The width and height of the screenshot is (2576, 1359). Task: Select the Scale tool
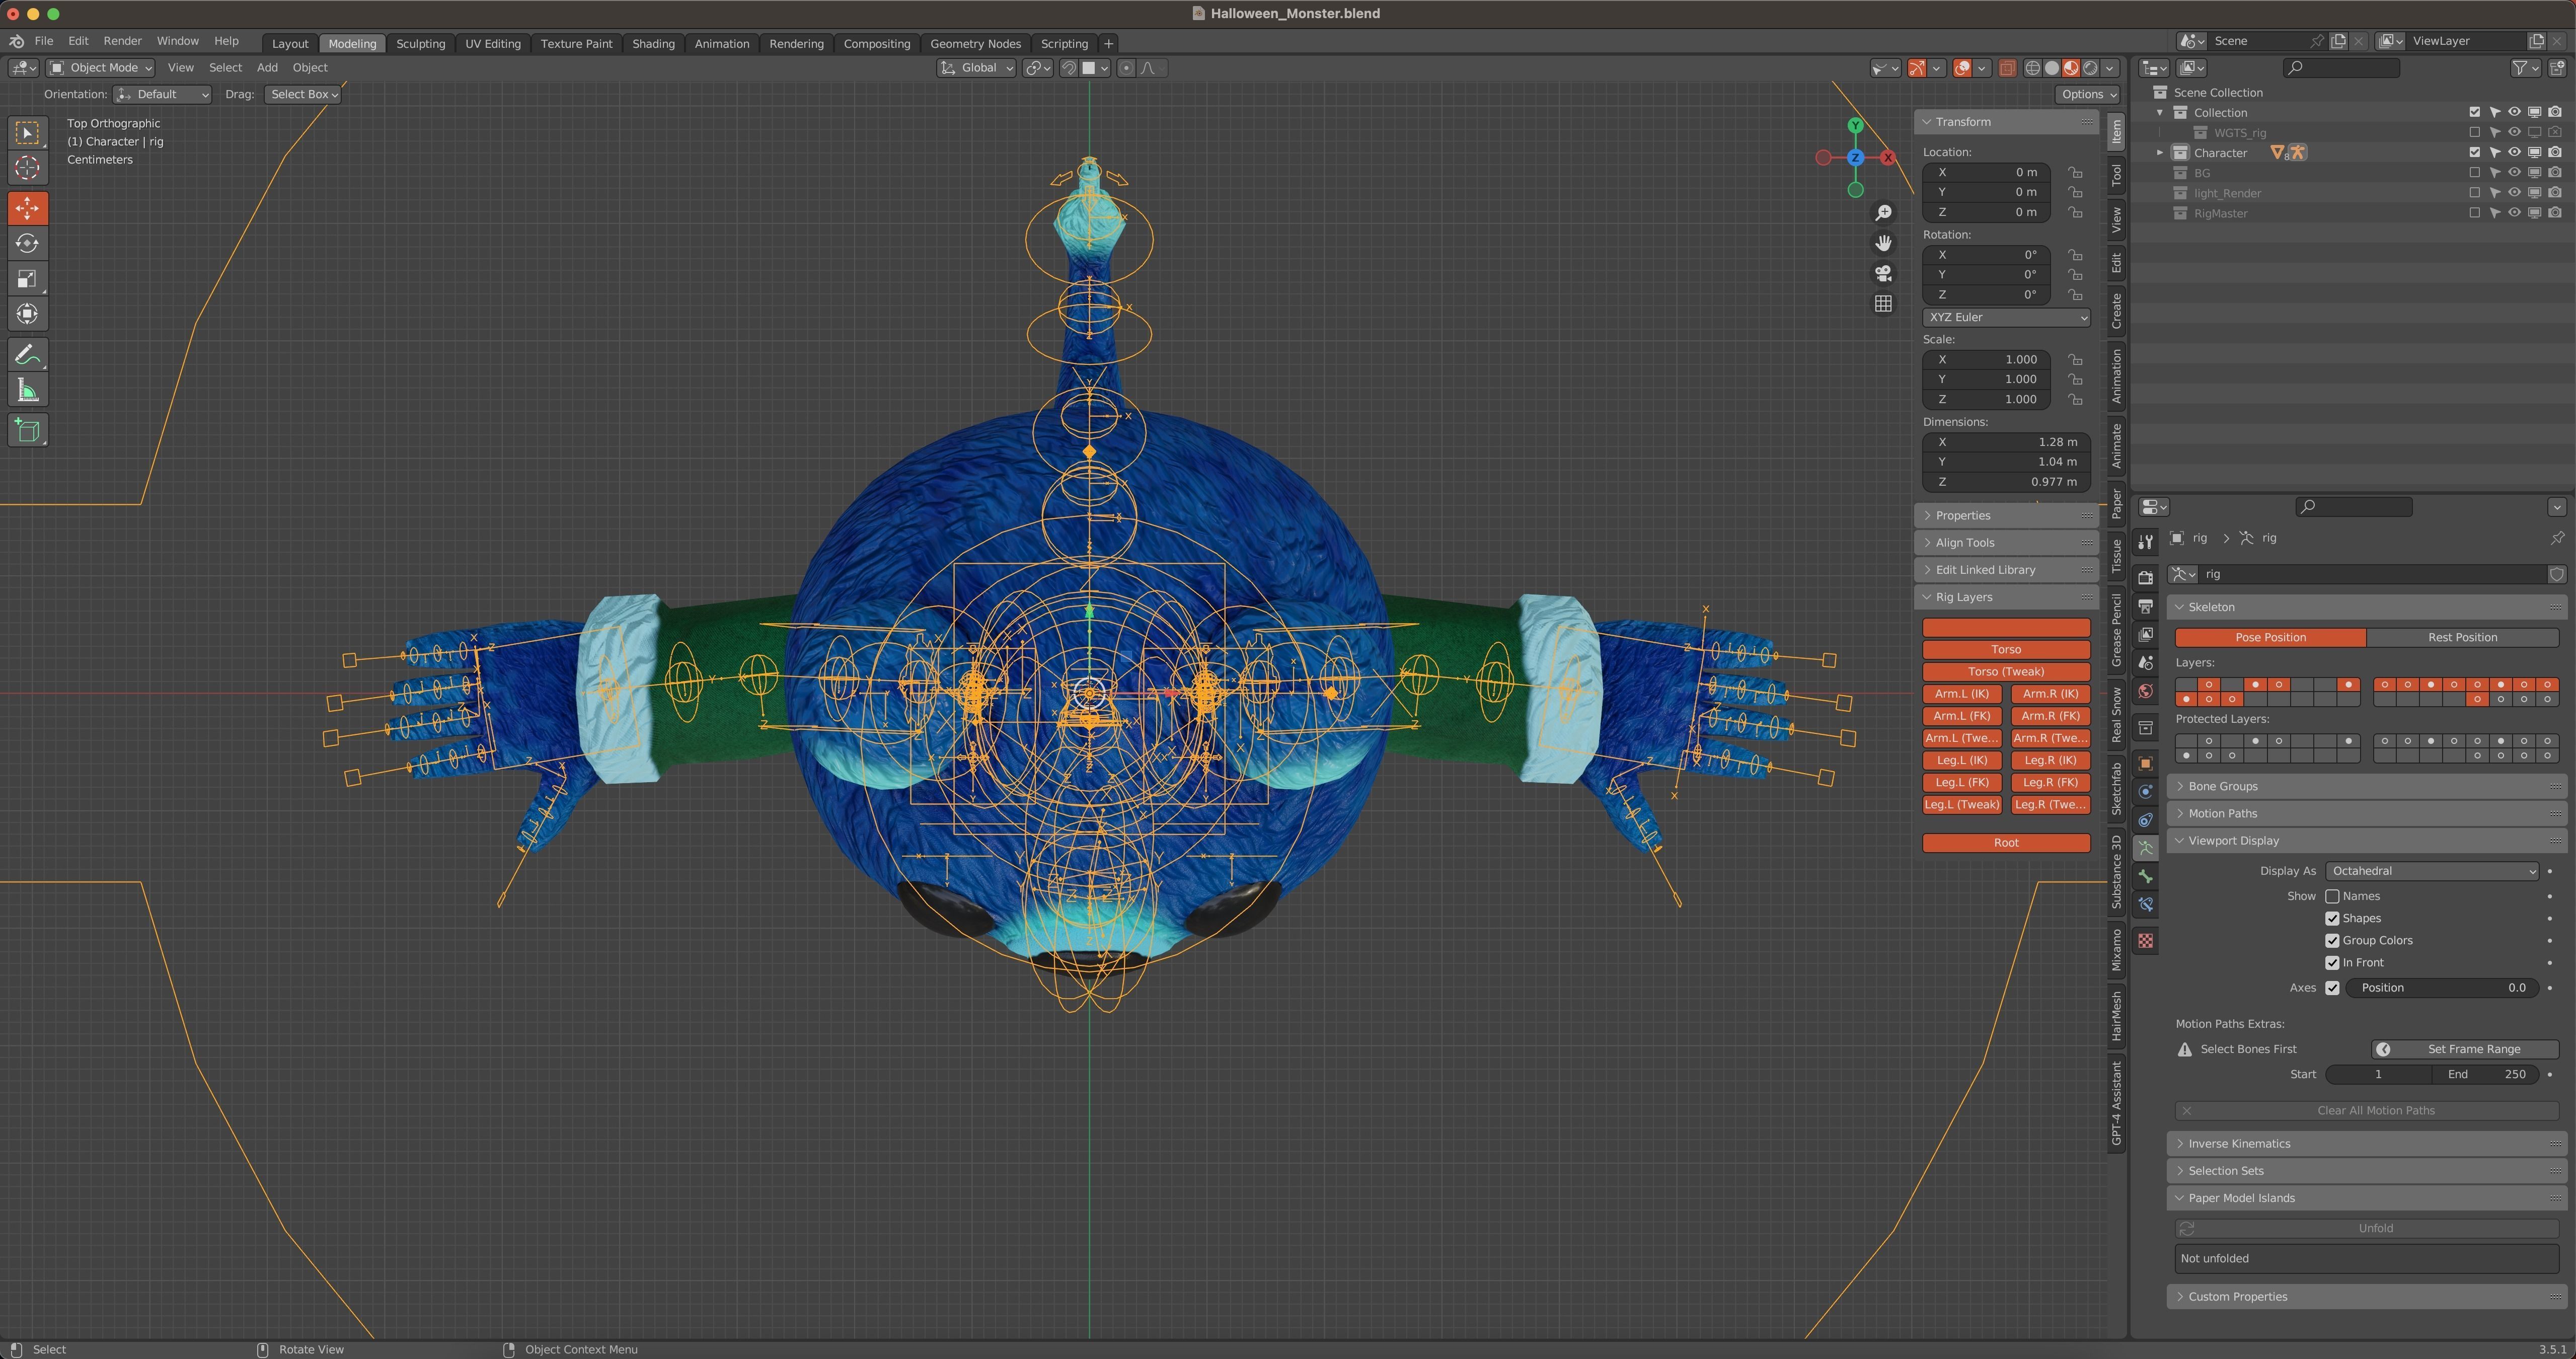pyautogui.click(x=27, y=279)
